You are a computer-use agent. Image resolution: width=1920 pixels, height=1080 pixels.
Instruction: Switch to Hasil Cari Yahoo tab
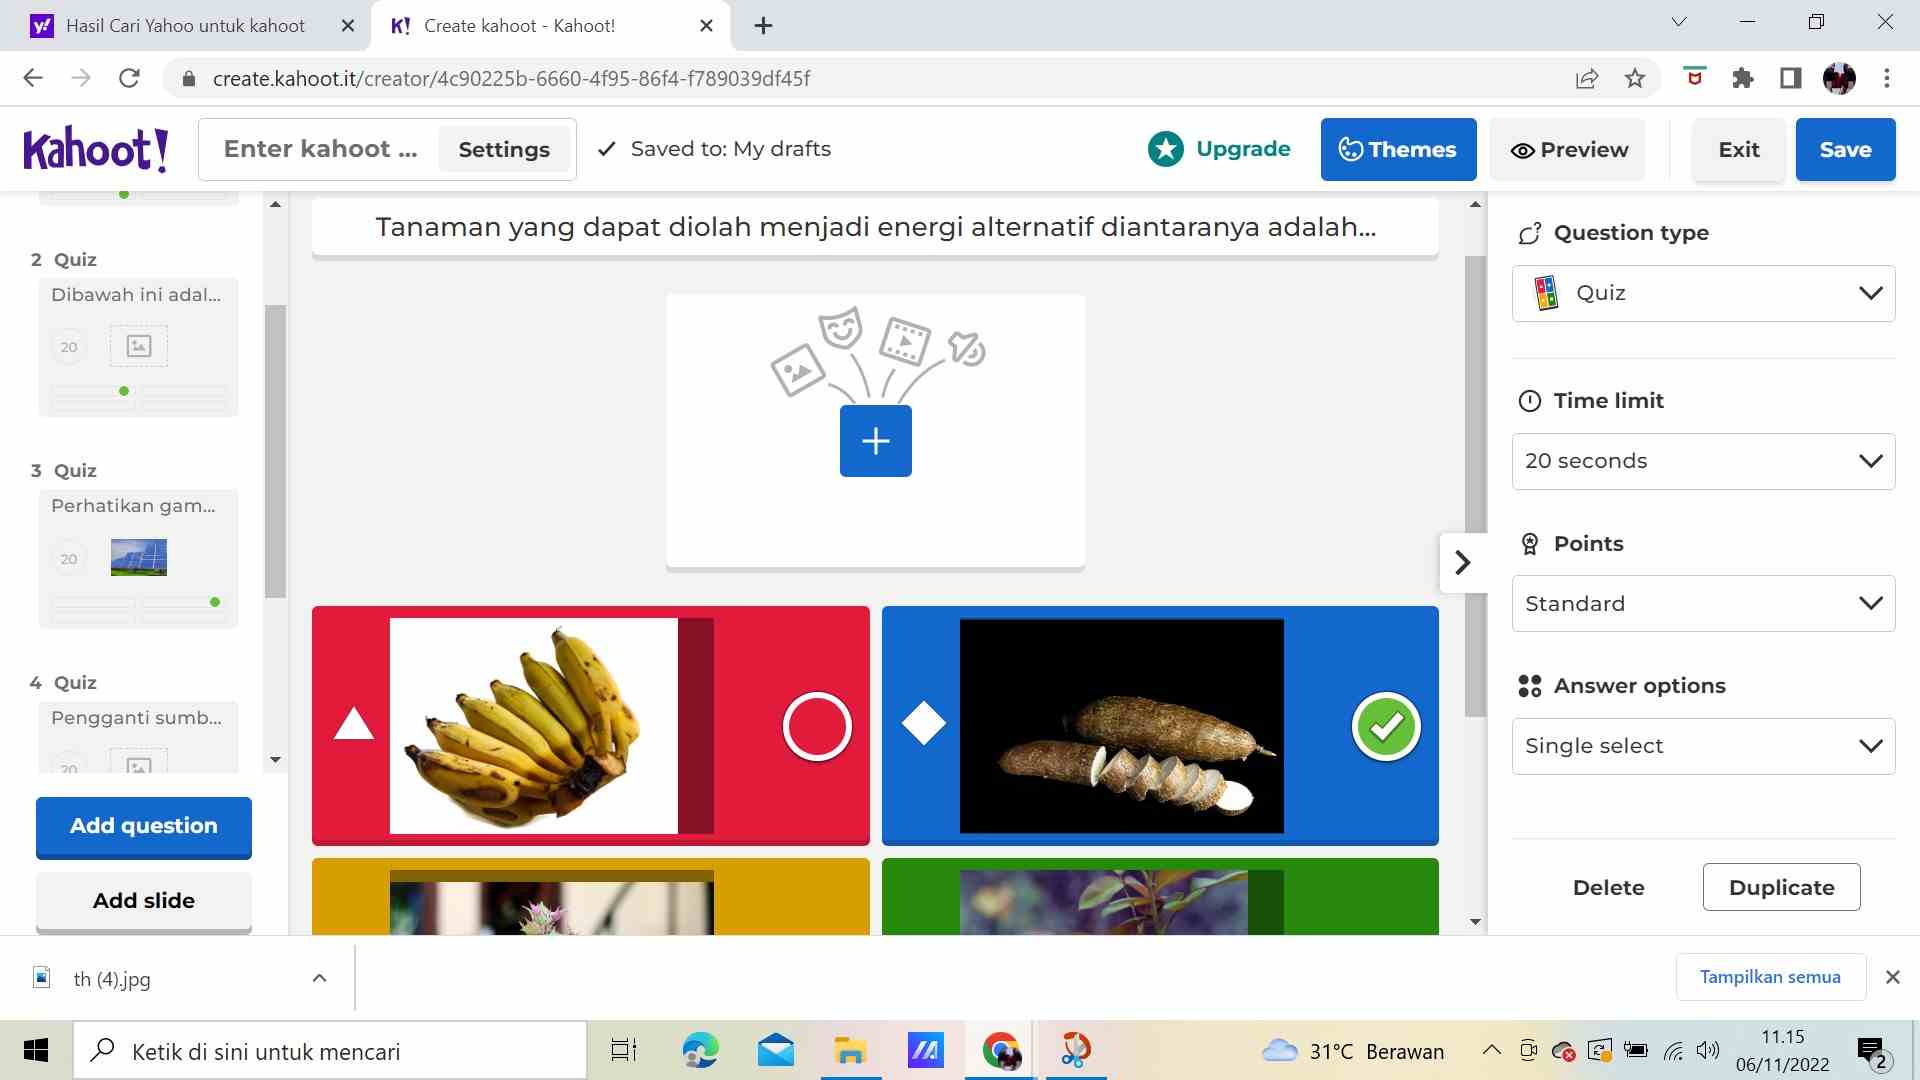coord(186,26)
